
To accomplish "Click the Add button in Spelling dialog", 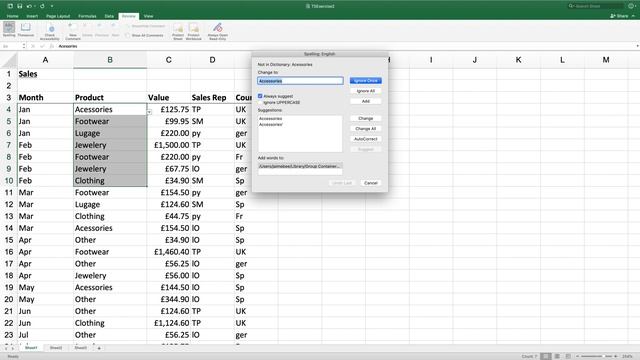I will click(366, 101).
